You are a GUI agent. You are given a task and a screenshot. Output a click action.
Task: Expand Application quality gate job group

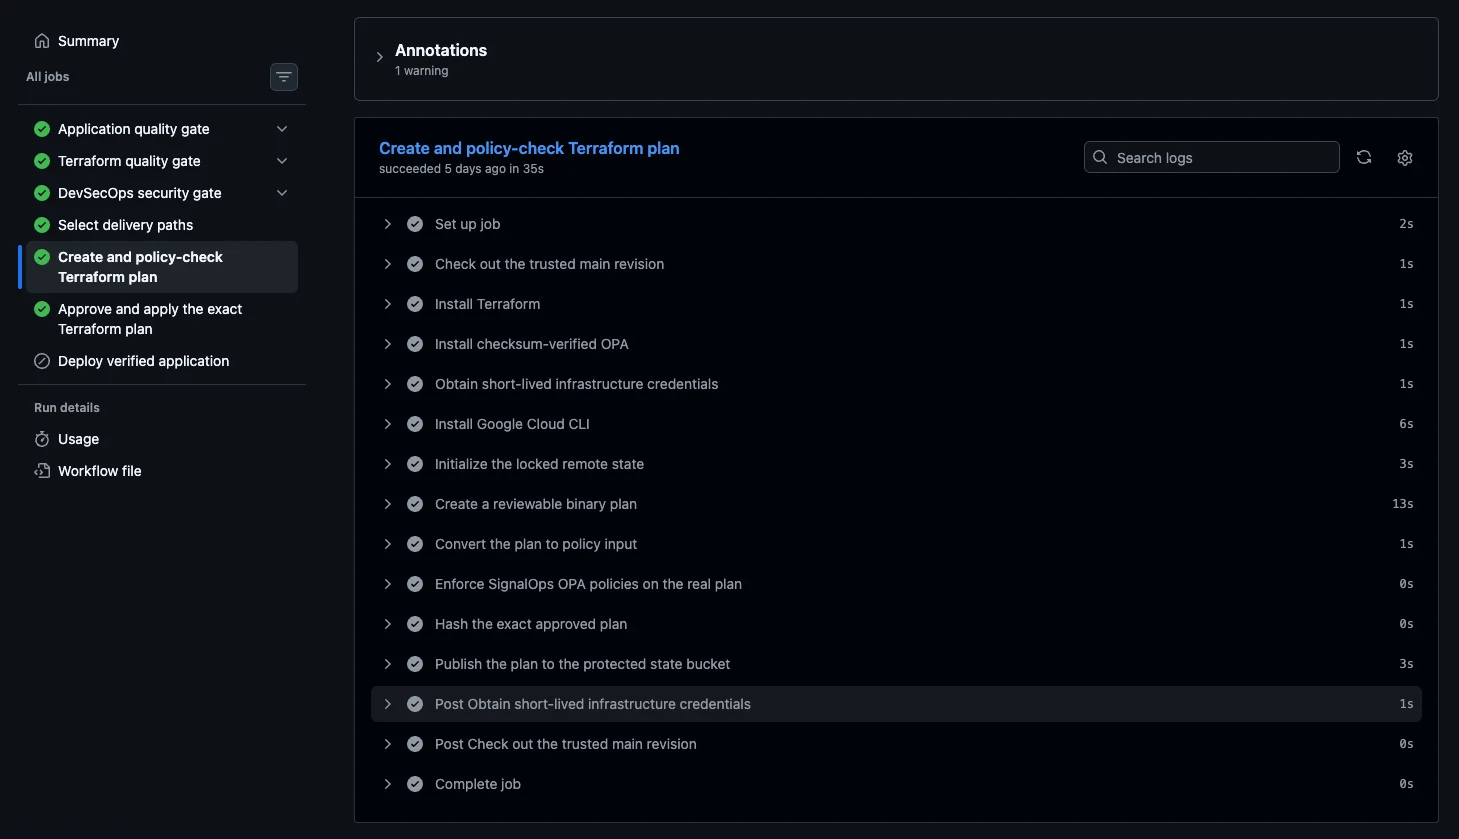coord(282,129)
